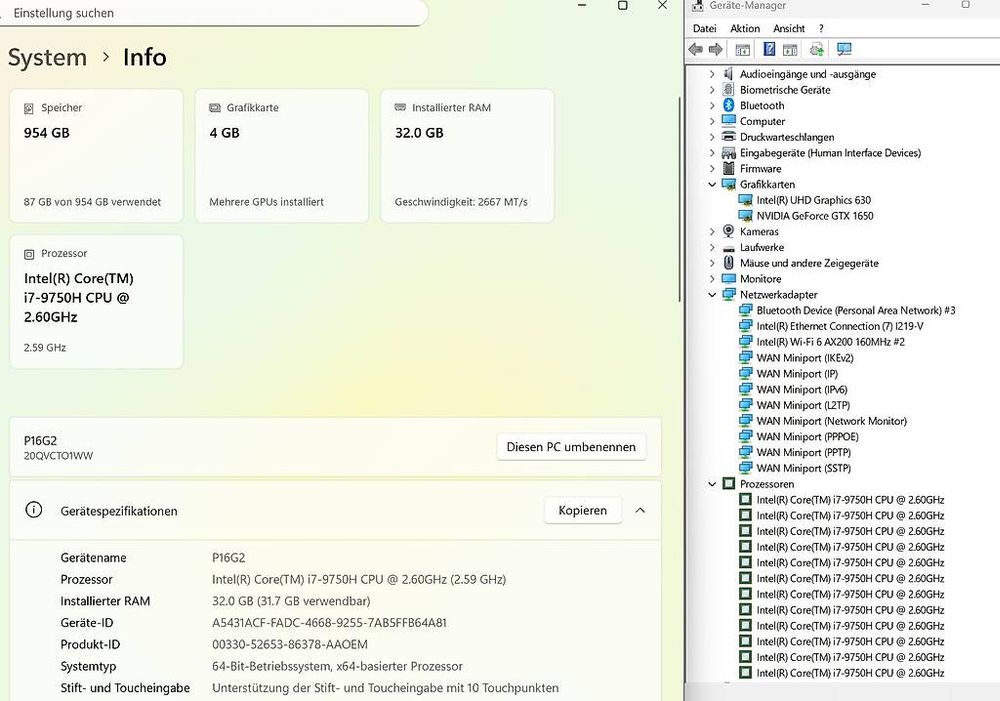Open the Ansicht menu
The image size is (1000, 701).
(x=788, y=28)
